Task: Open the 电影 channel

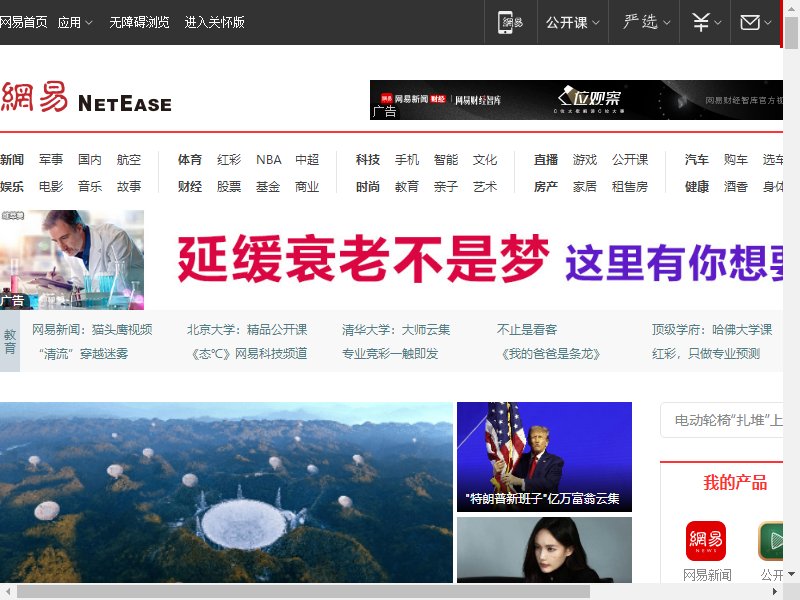Action: pos(51,187)
